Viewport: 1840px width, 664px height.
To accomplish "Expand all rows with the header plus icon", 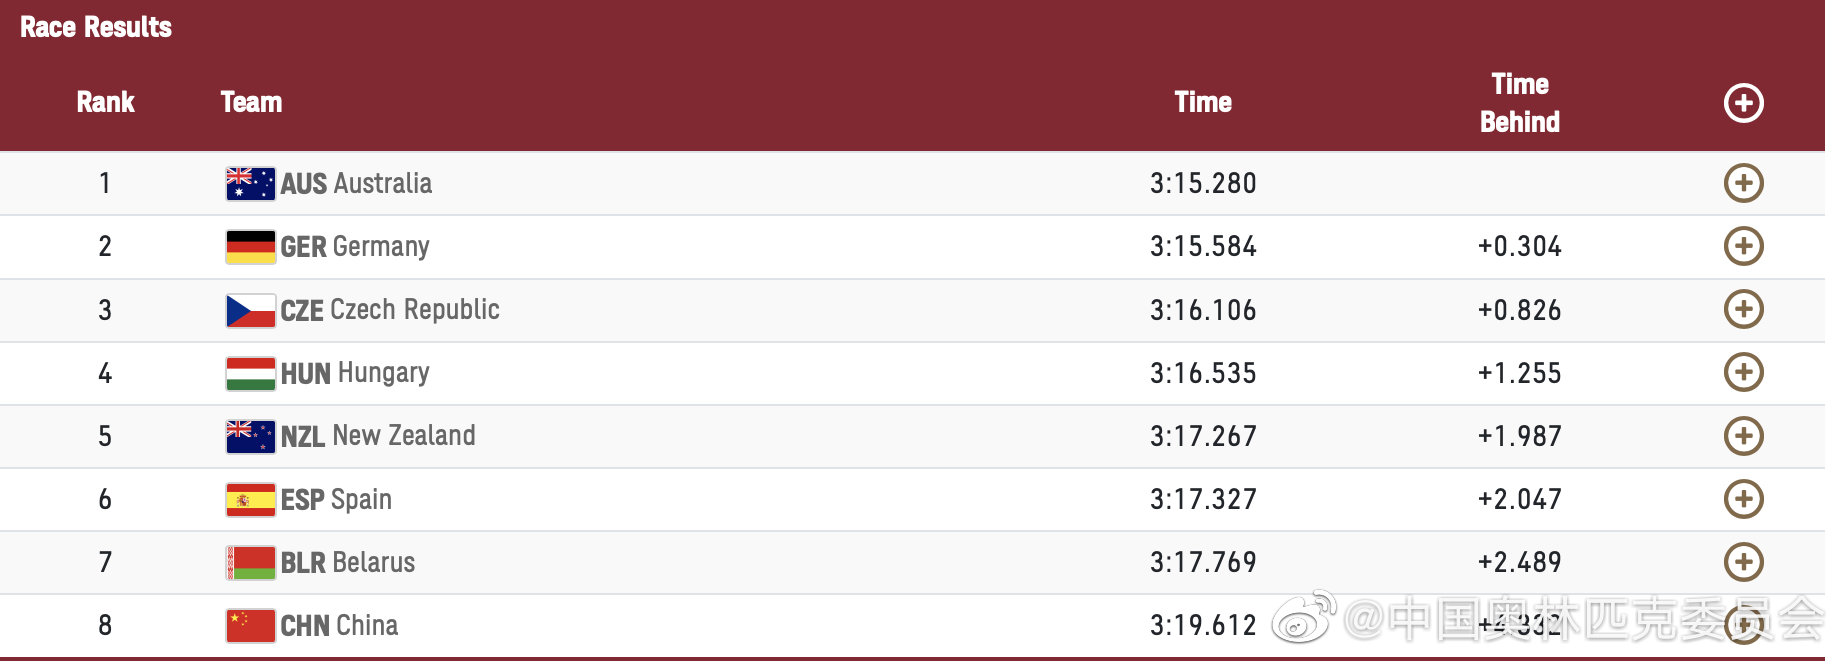I will (1743, 103).
